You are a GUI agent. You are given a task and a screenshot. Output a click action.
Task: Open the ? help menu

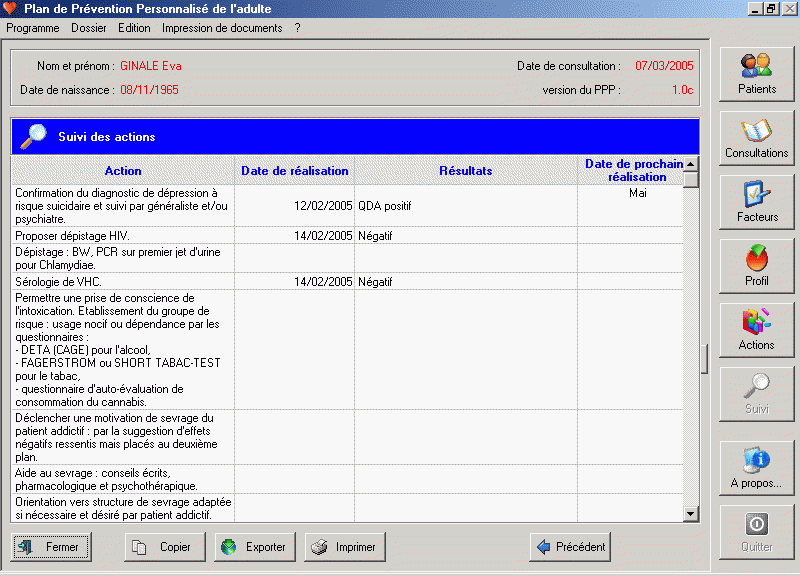click(x=297, y=28)
